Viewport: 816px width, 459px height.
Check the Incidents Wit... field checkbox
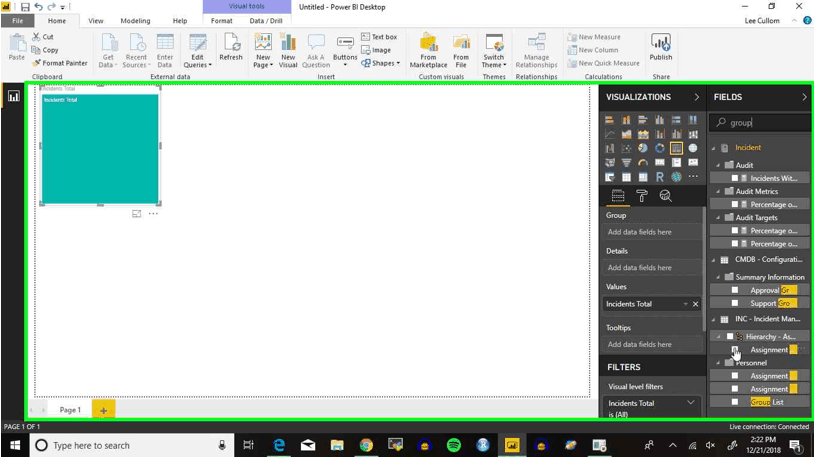735,178
